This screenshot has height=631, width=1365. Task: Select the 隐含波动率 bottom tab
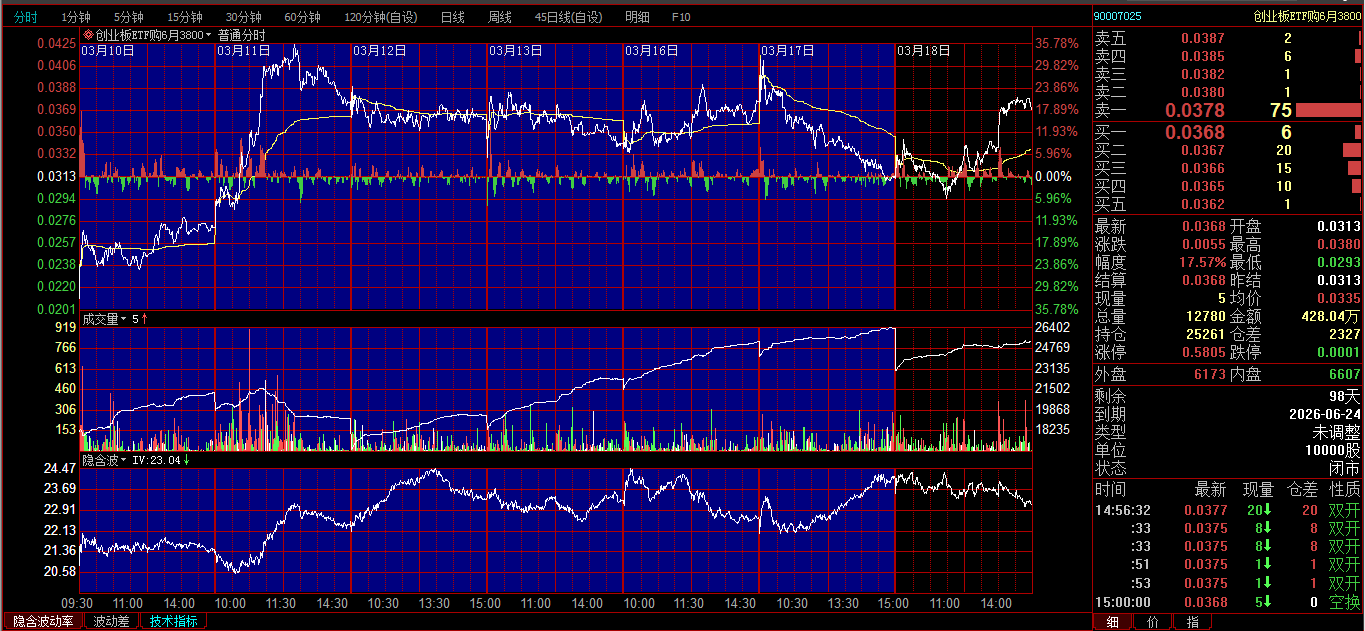[43, 621]
